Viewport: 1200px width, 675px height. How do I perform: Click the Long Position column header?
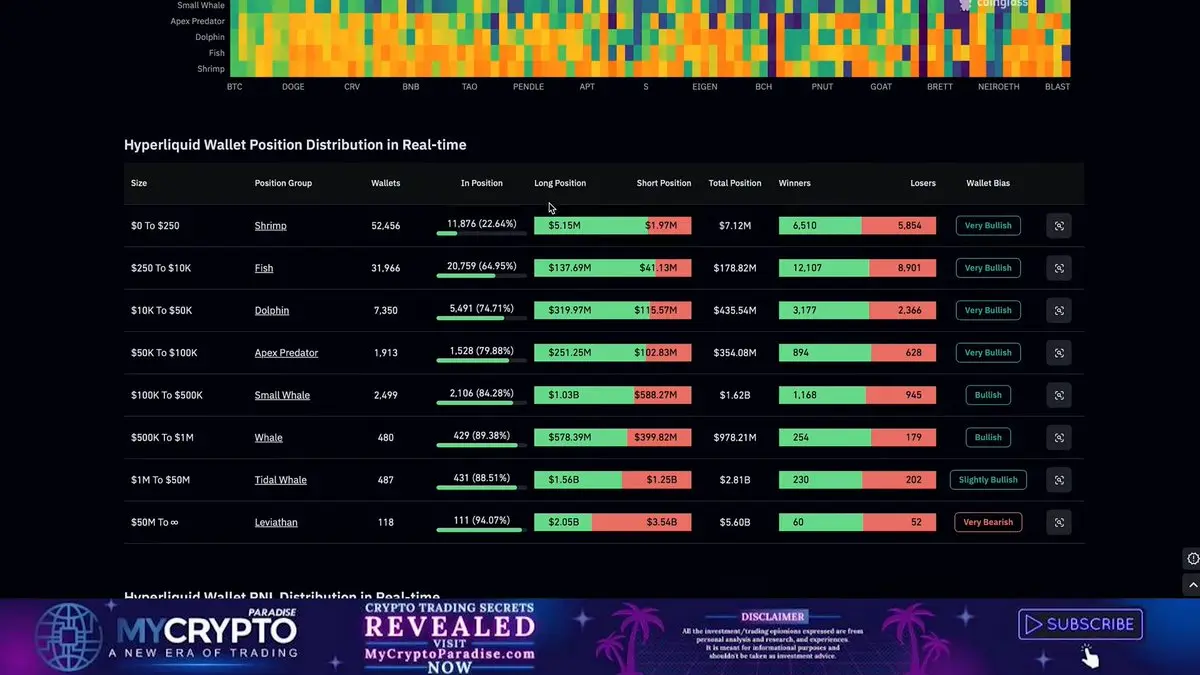tap(560, 183)
